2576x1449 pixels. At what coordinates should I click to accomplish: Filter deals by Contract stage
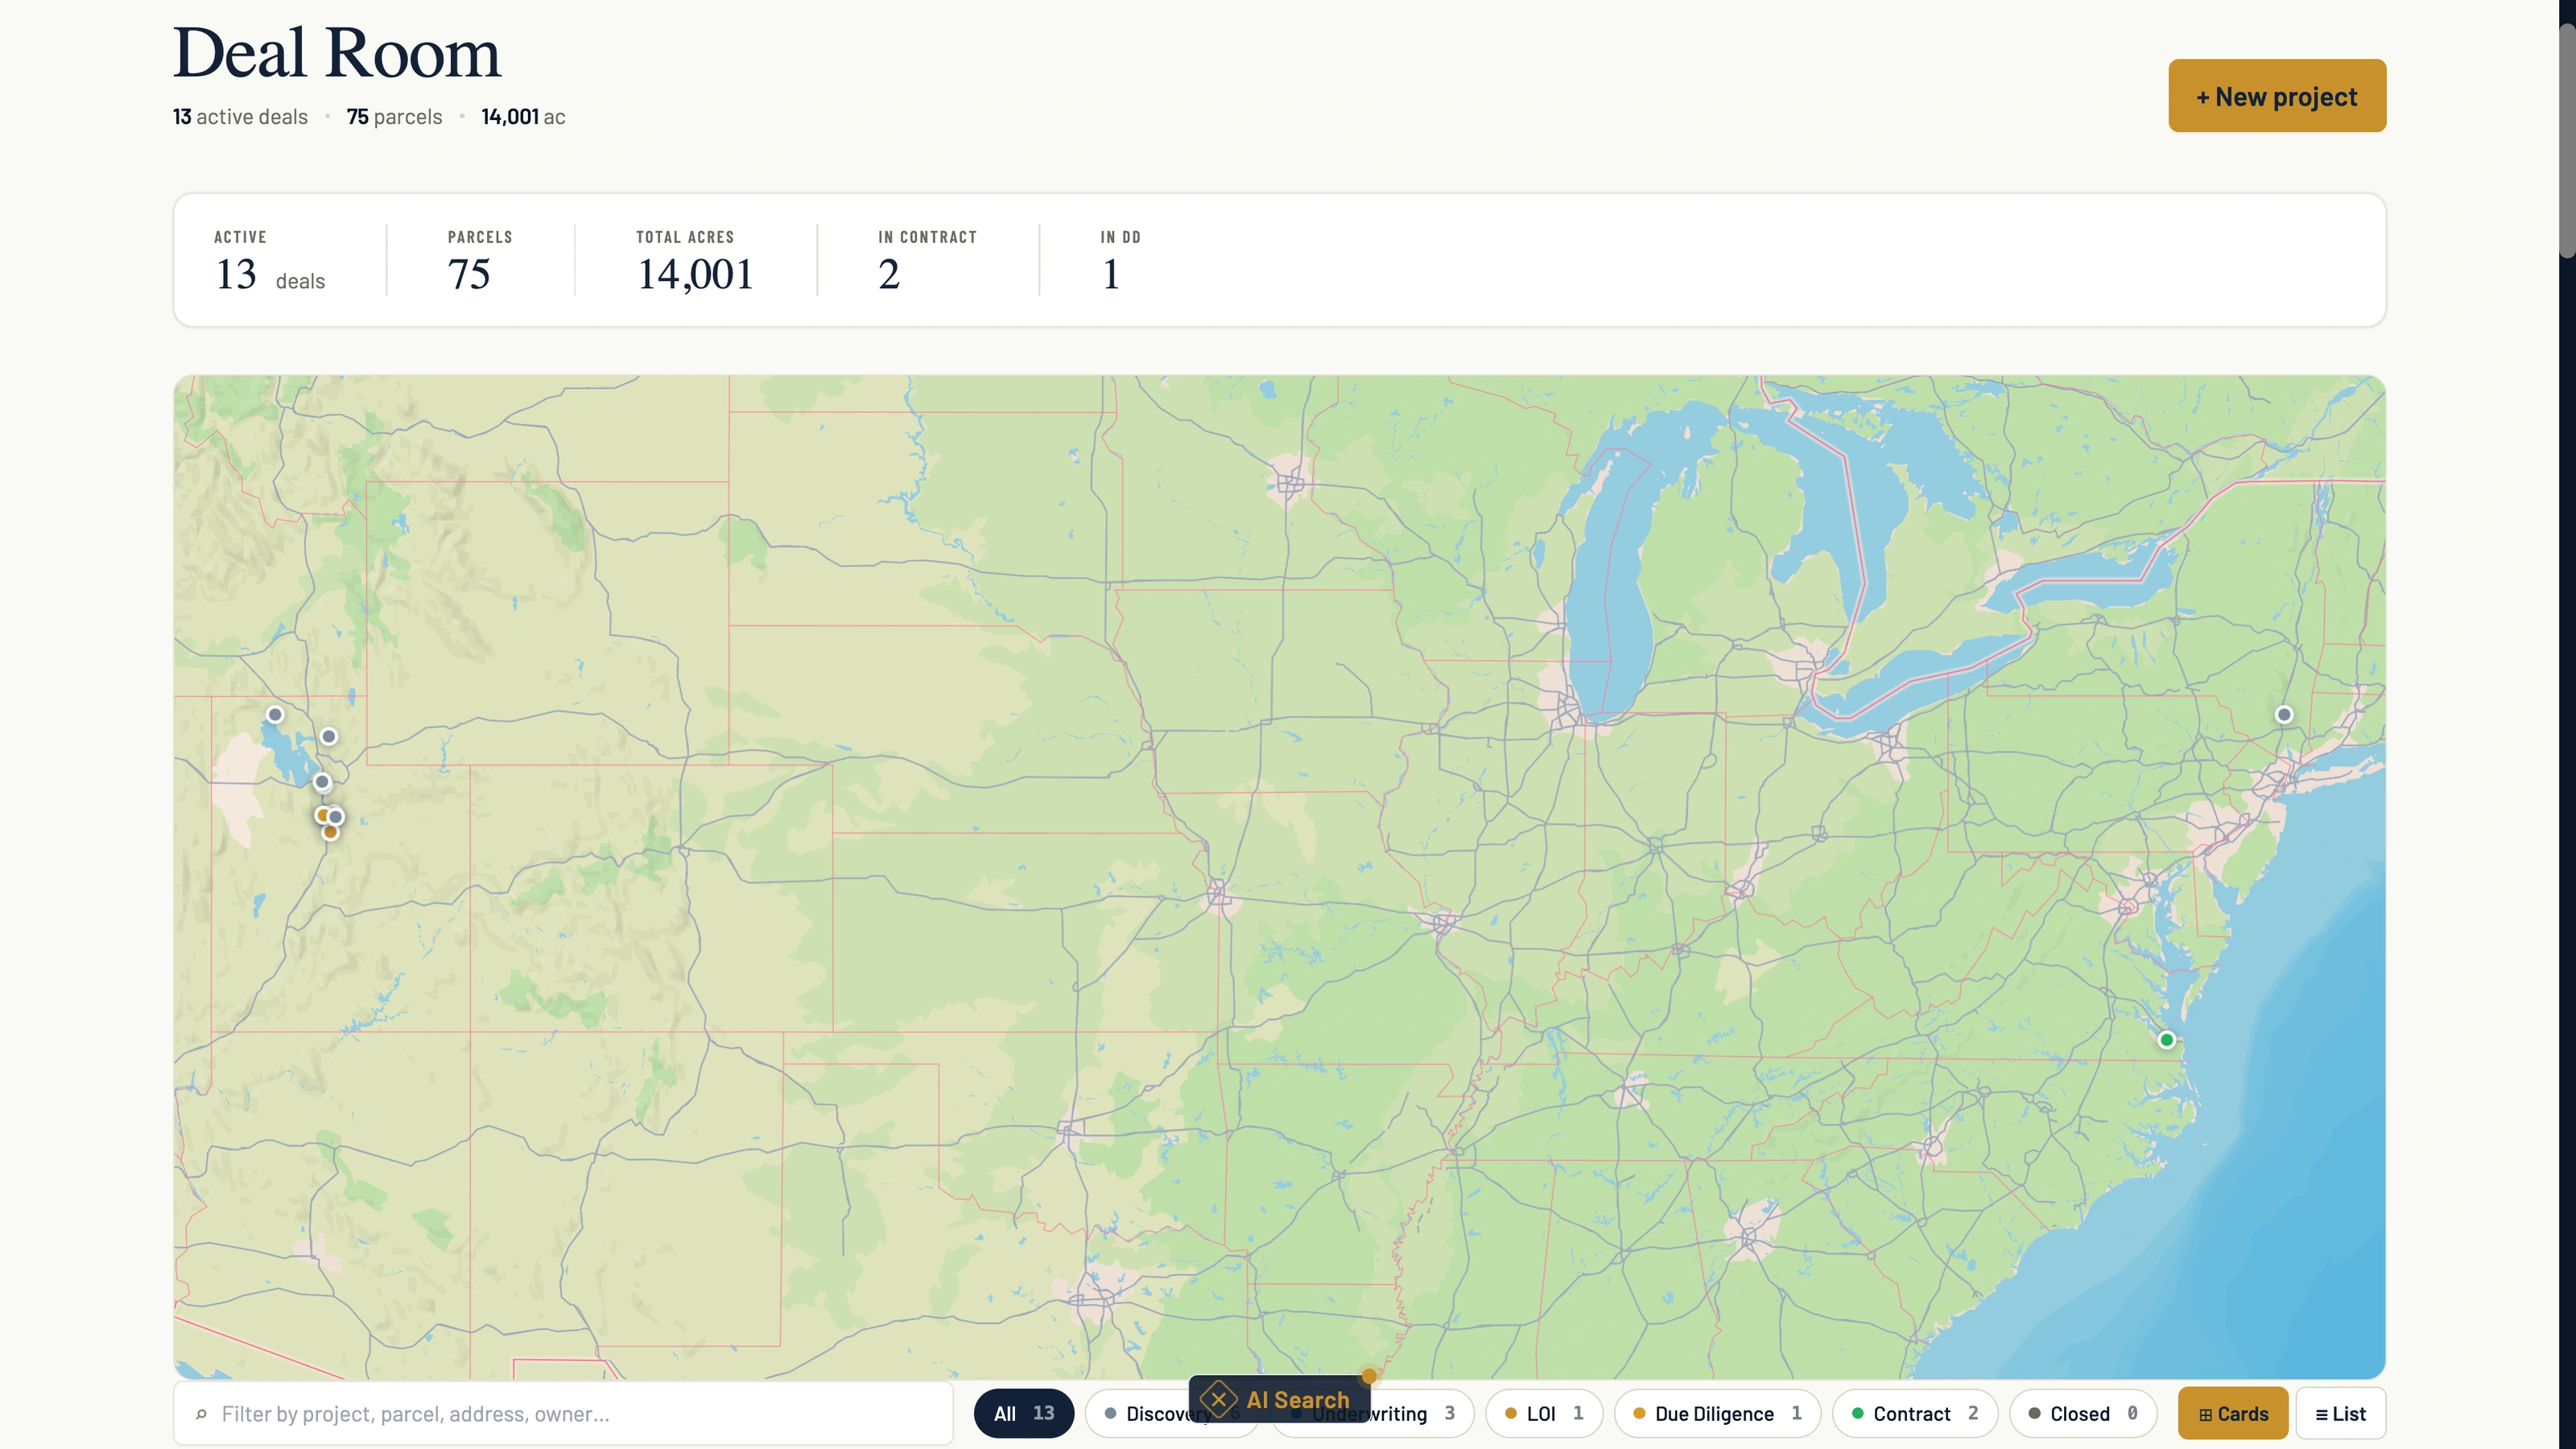click(1915, 1413)
